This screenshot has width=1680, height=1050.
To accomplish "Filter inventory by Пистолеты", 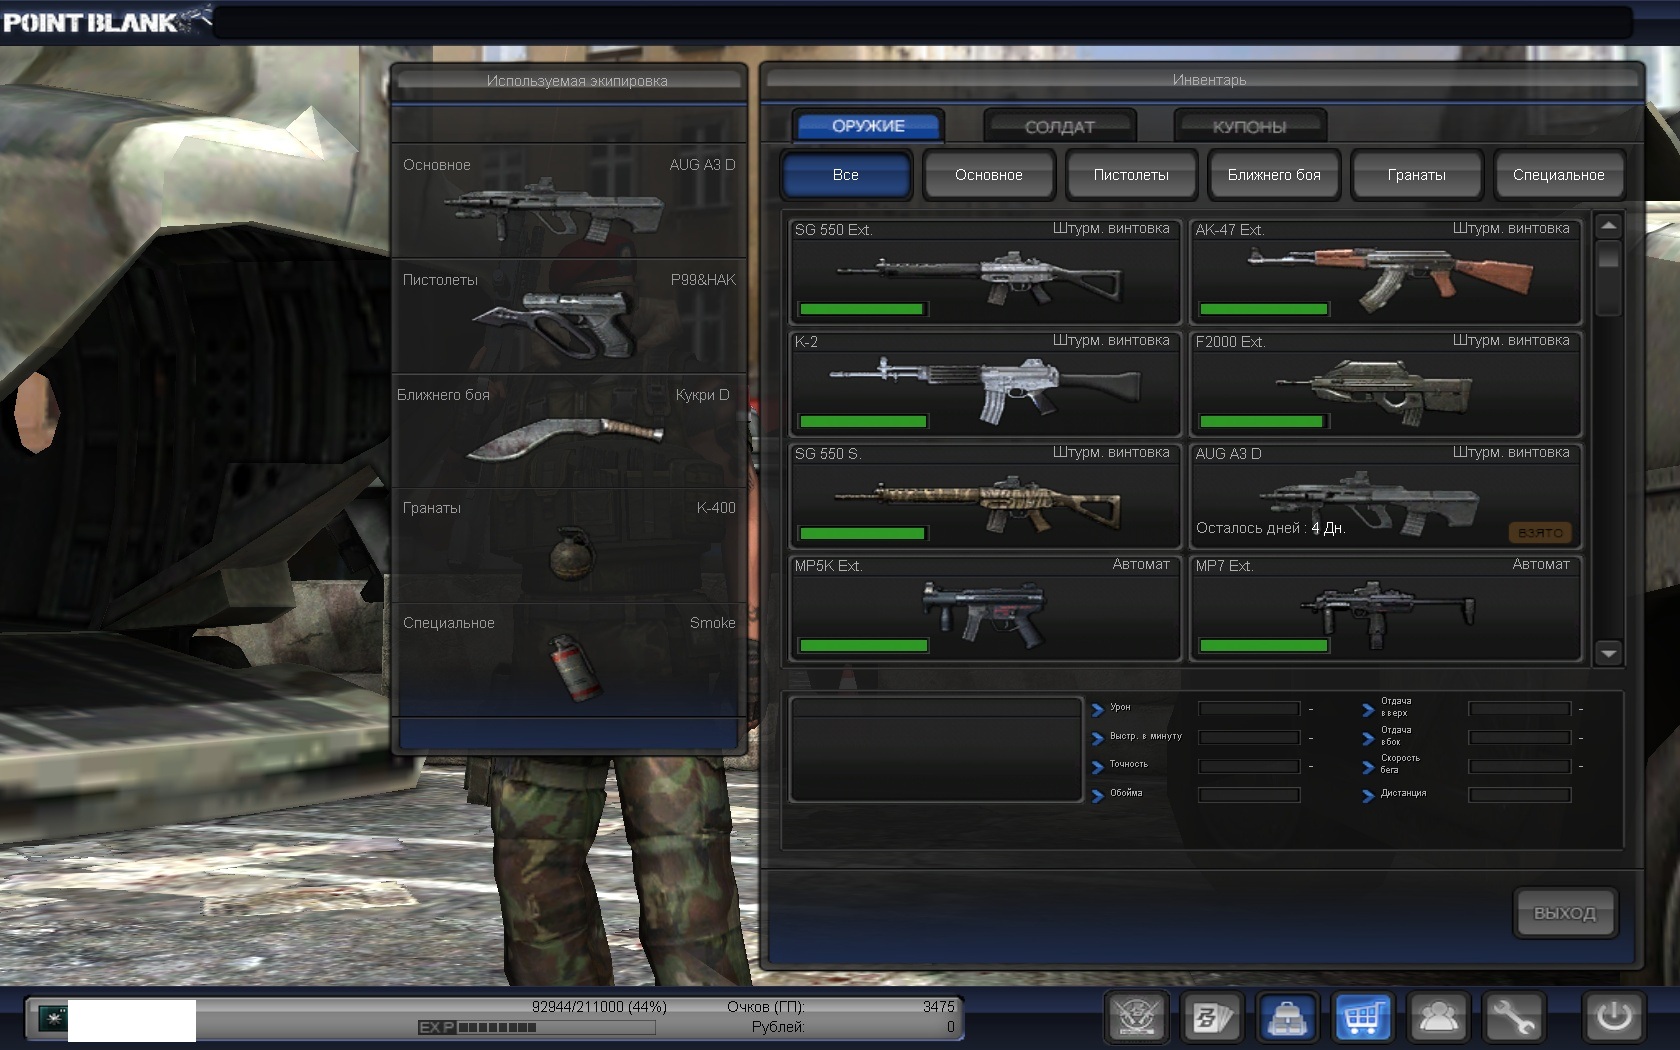I will point(1131,175).
